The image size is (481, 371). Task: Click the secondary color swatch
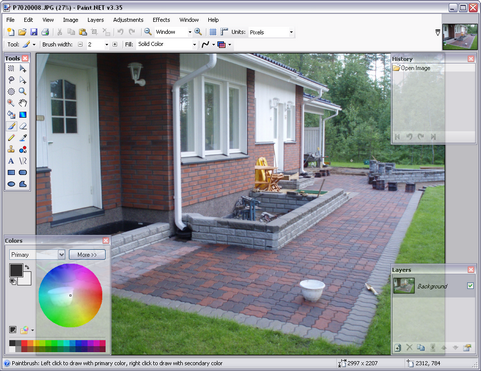[x=27, y=280]
